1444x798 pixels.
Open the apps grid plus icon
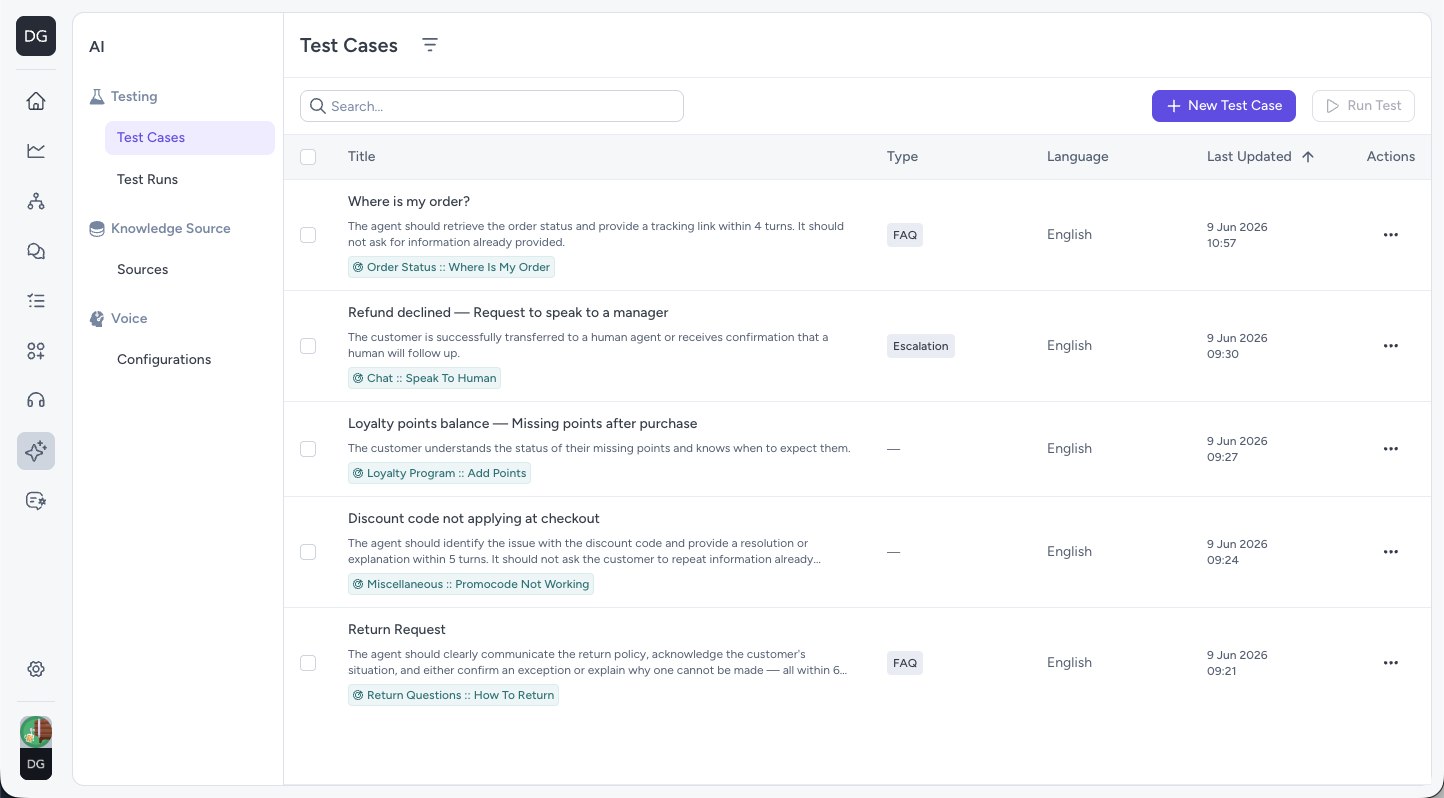[x=36, y=351]
